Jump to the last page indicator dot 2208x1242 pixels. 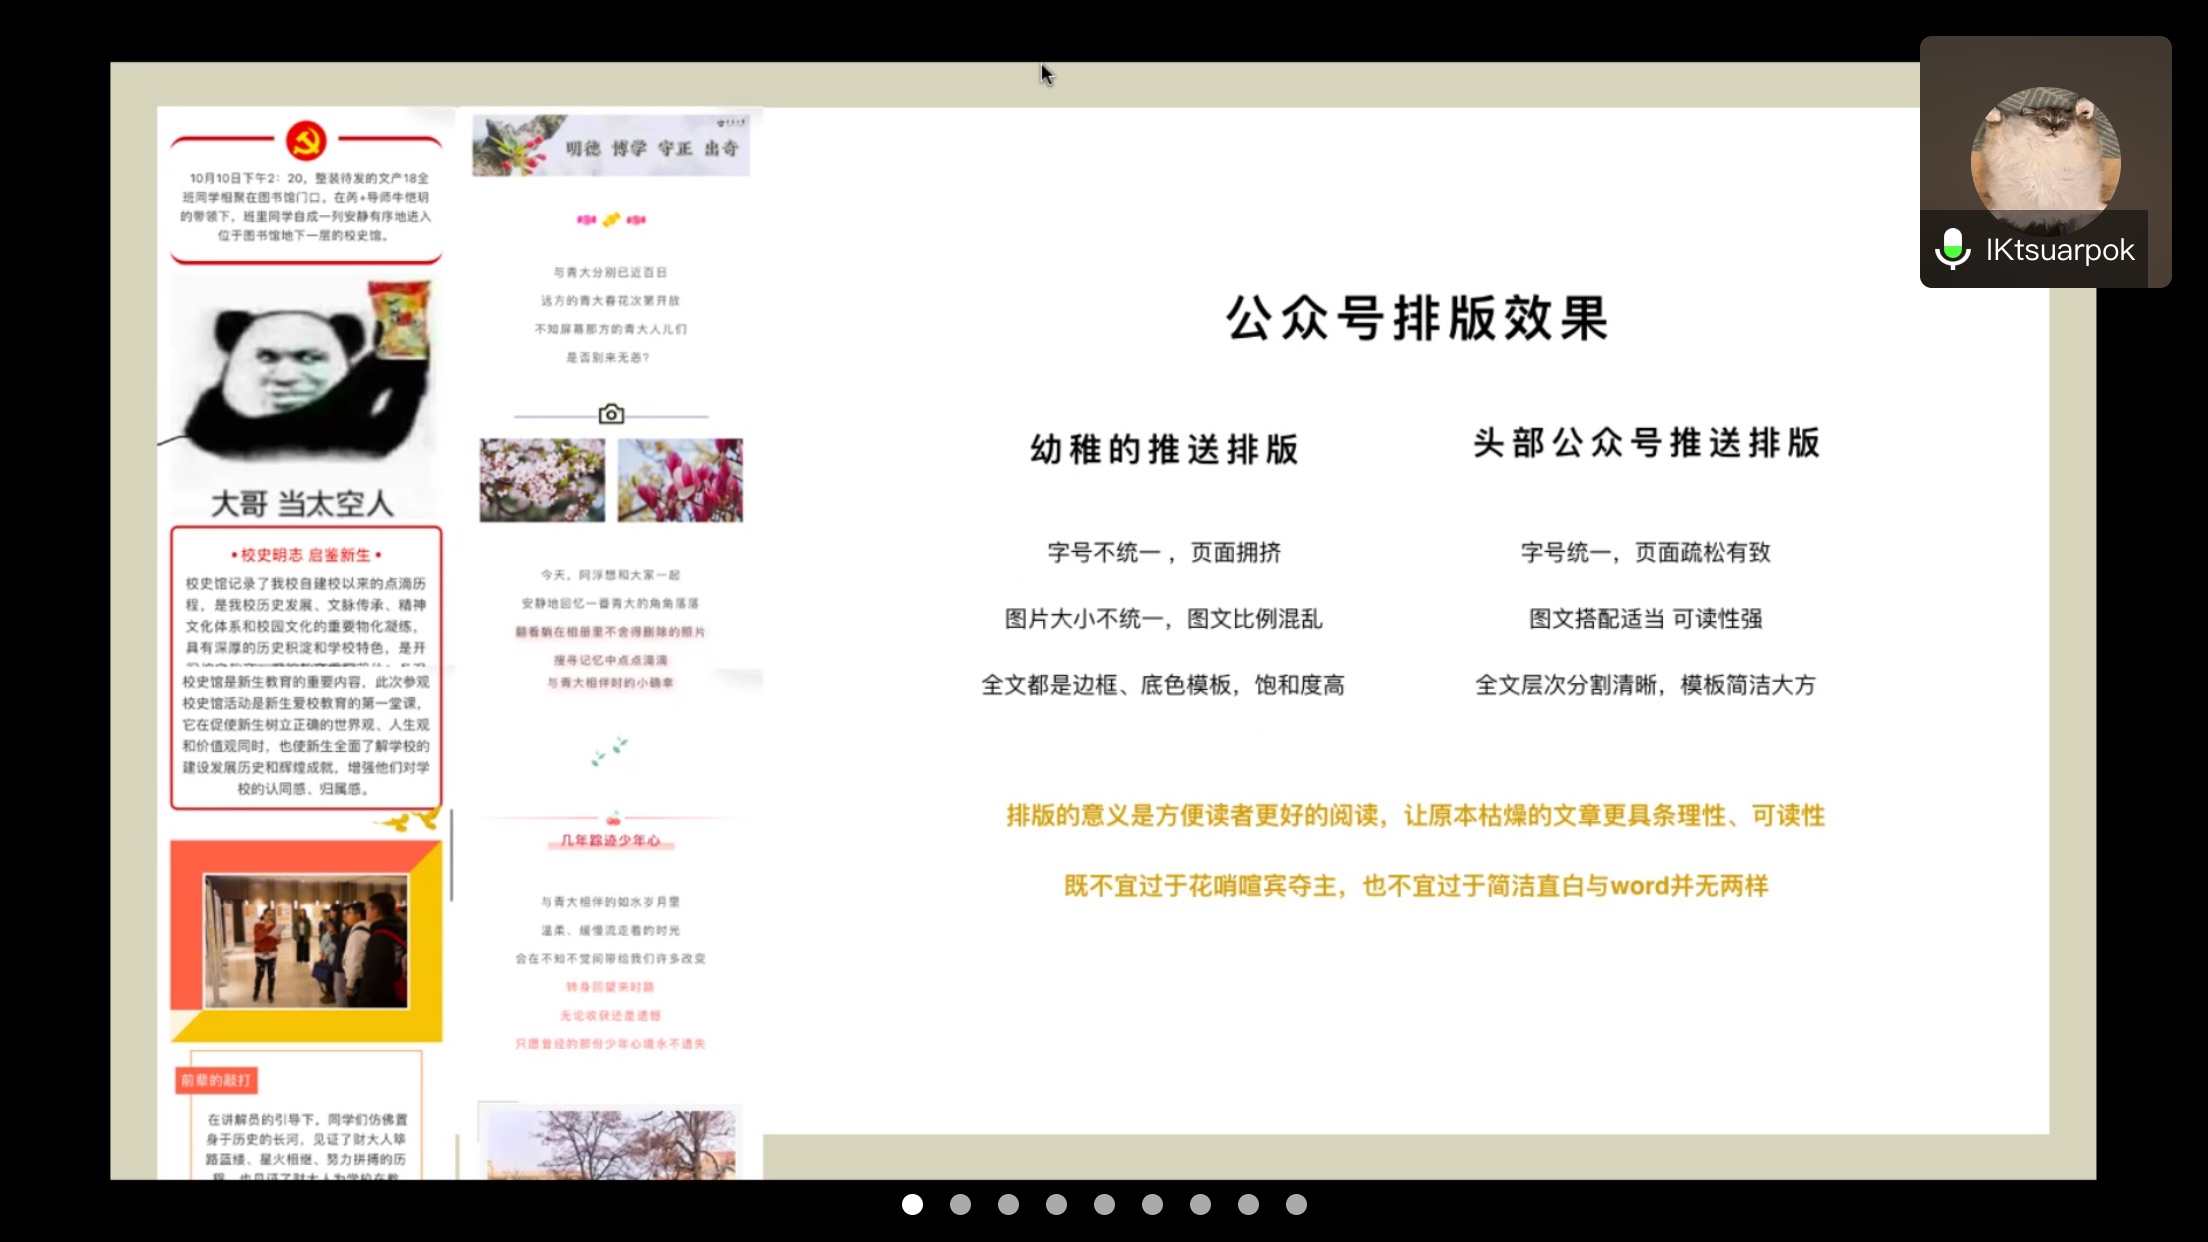(x=1296, y=1205)
